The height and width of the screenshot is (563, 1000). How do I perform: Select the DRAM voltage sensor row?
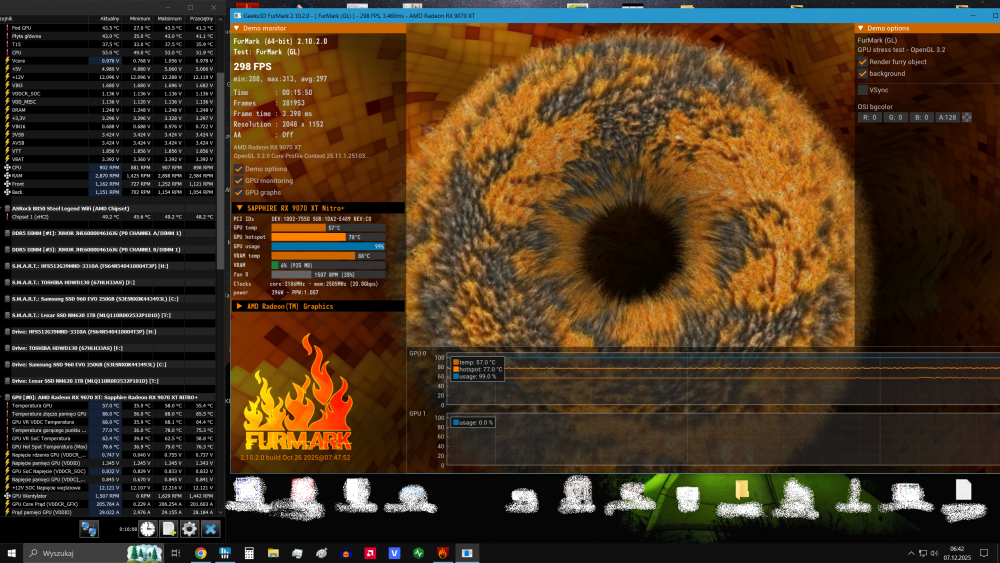tap(108, 110)
